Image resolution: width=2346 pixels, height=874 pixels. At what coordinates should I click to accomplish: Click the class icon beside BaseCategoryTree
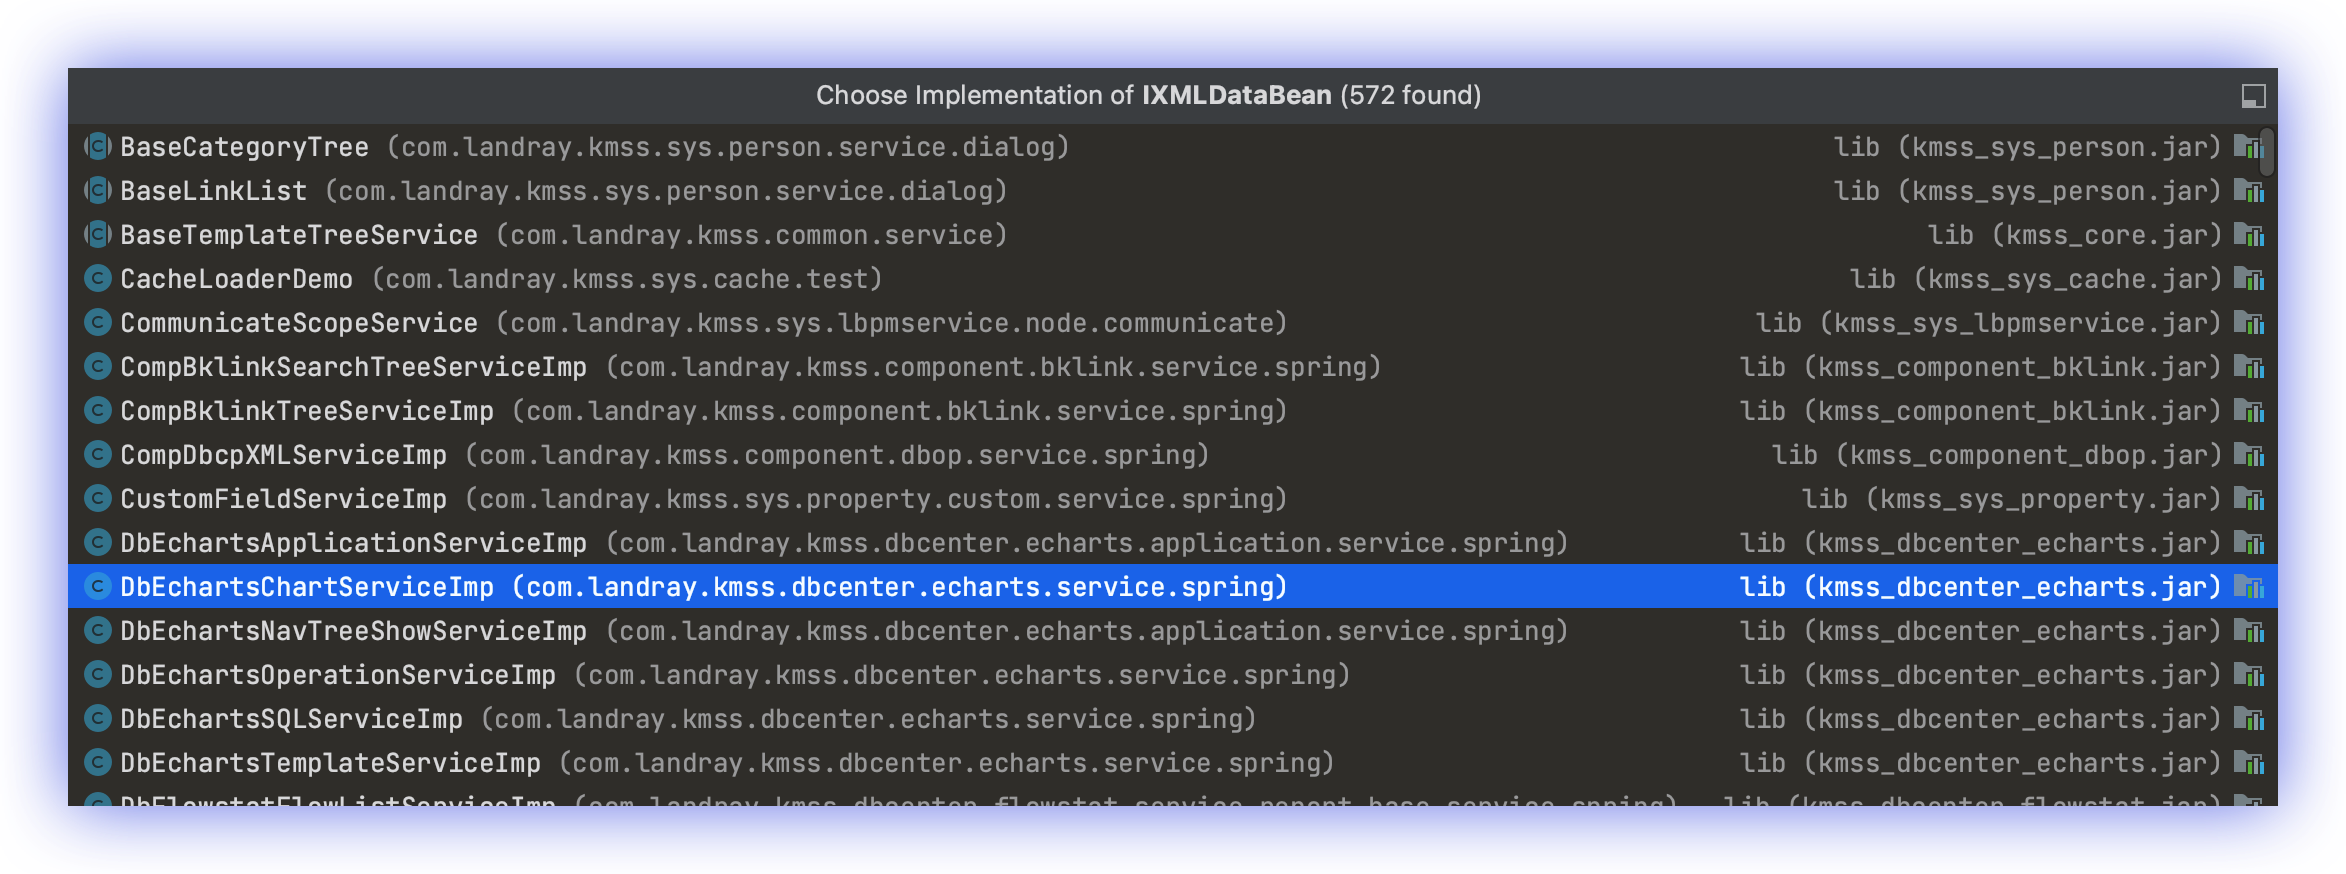(97, 147)
